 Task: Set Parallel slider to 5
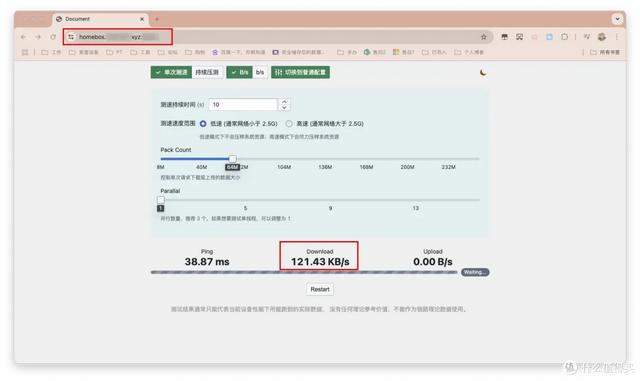pyautogui.click(x=245, y=208)
